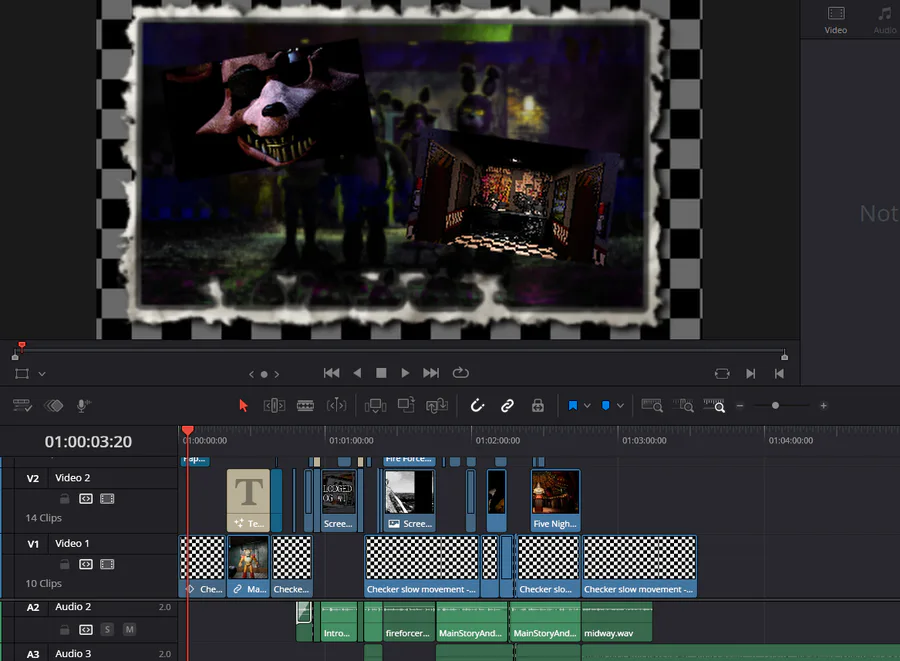Click the Overwrite Clip toolbar icon
This screenshot has height=661, width=900.
coord(406,405)
